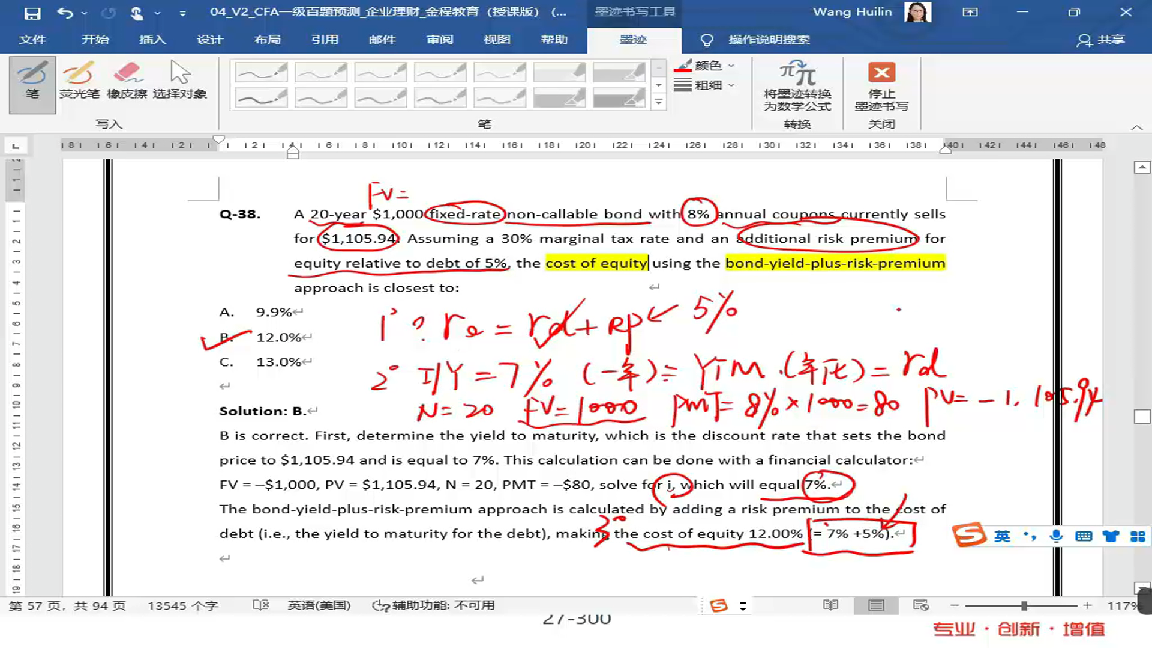Switch to Read Mode view in status bar

tap(830, 605)
